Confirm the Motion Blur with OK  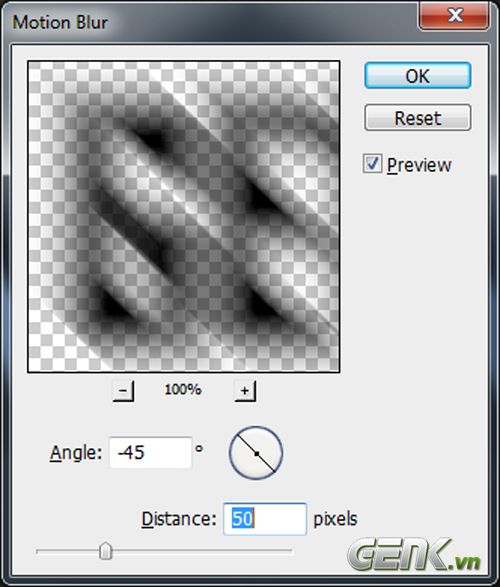[x=418, y=76]
